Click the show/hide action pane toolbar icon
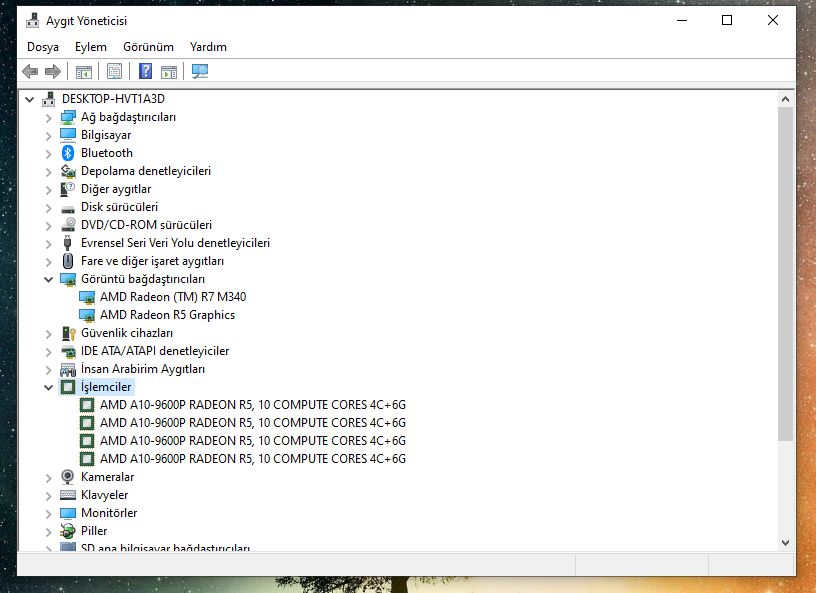 click(x=169, y=71)
